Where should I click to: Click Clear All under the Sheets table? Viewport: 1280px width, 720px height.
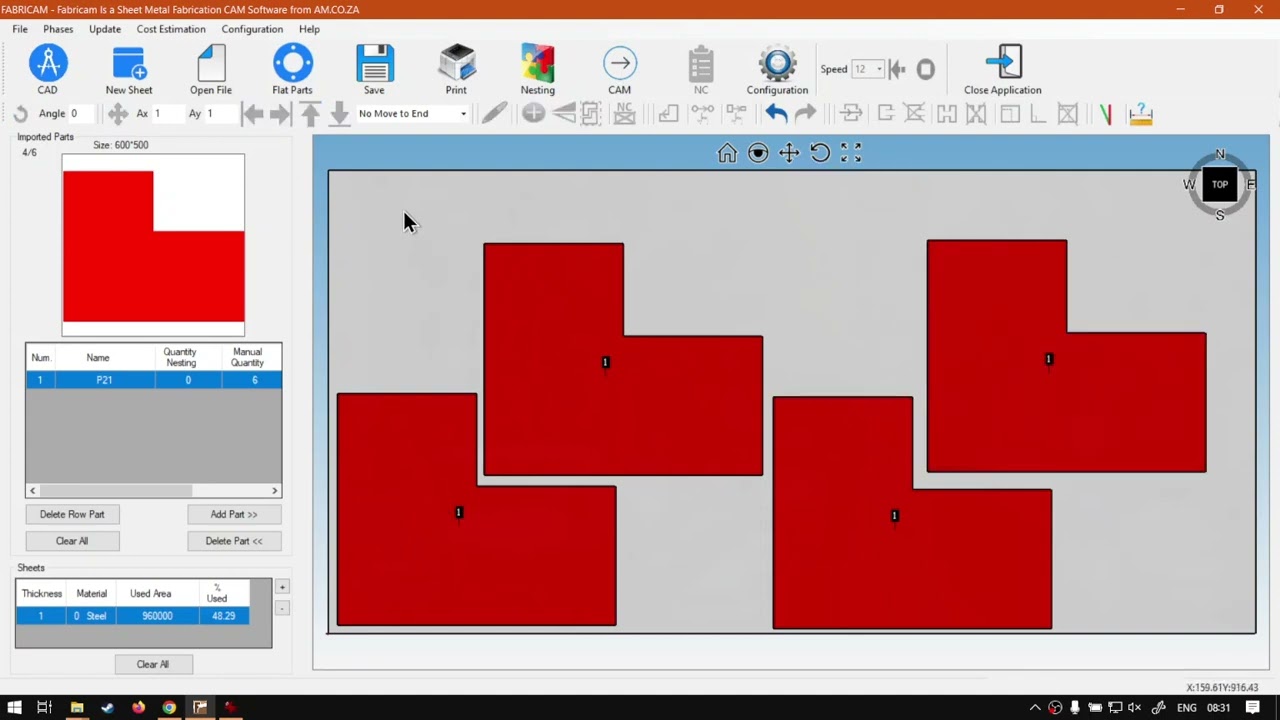(x=153, y=664)
